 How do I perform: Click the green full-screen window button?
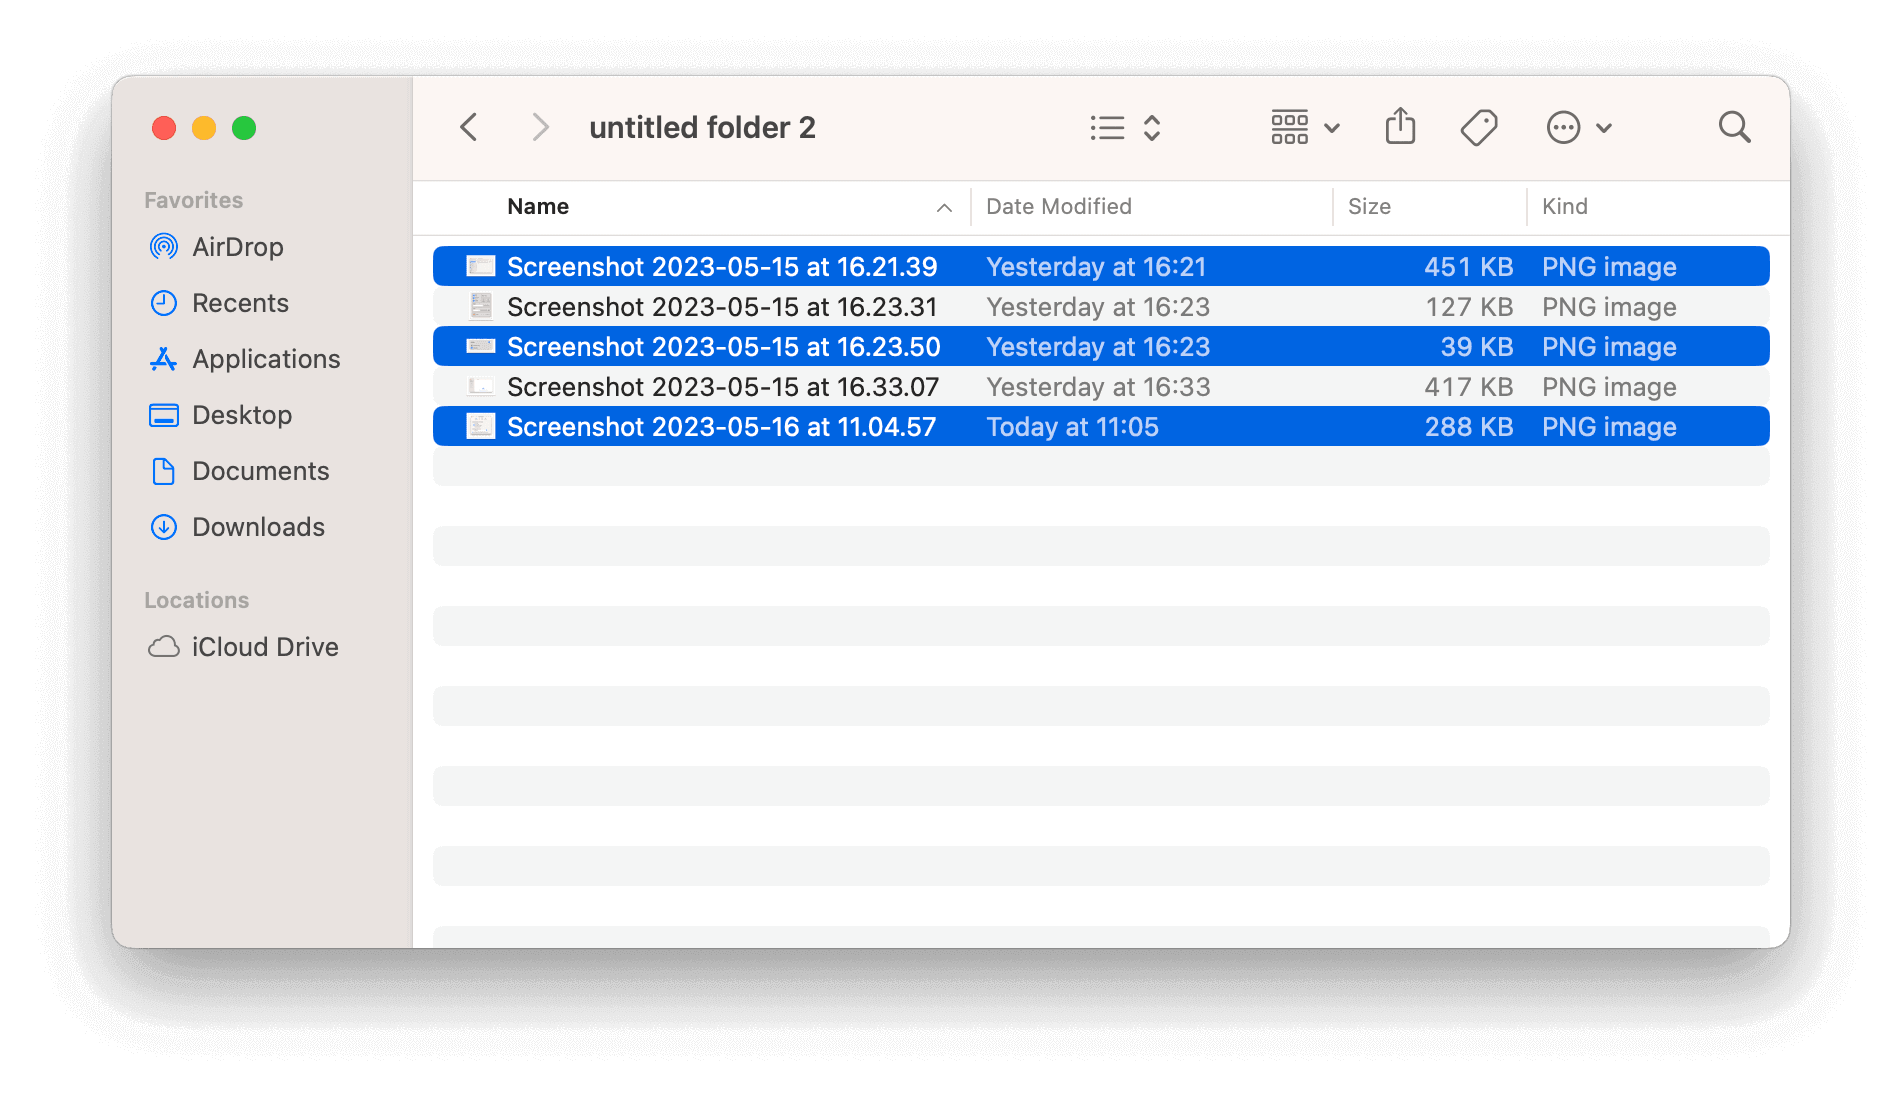(242, 128)
